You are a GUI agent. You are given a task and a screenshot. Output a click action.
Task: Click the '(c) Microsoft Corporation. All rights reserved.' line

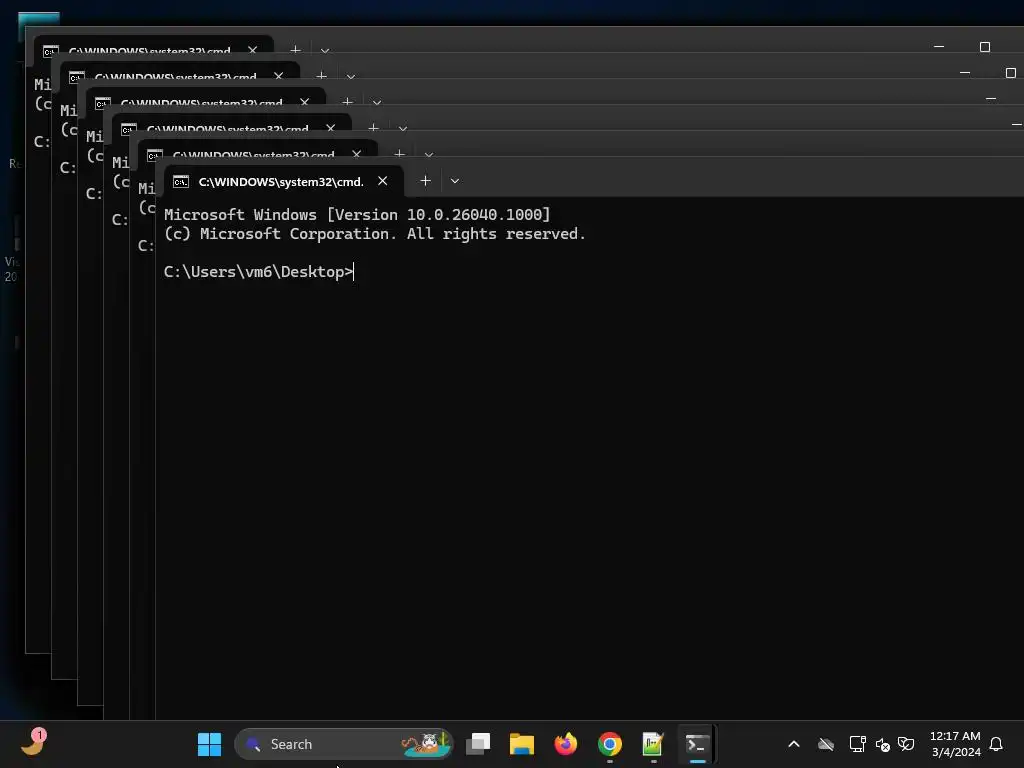pyautogui.click(x=375, y=234)
